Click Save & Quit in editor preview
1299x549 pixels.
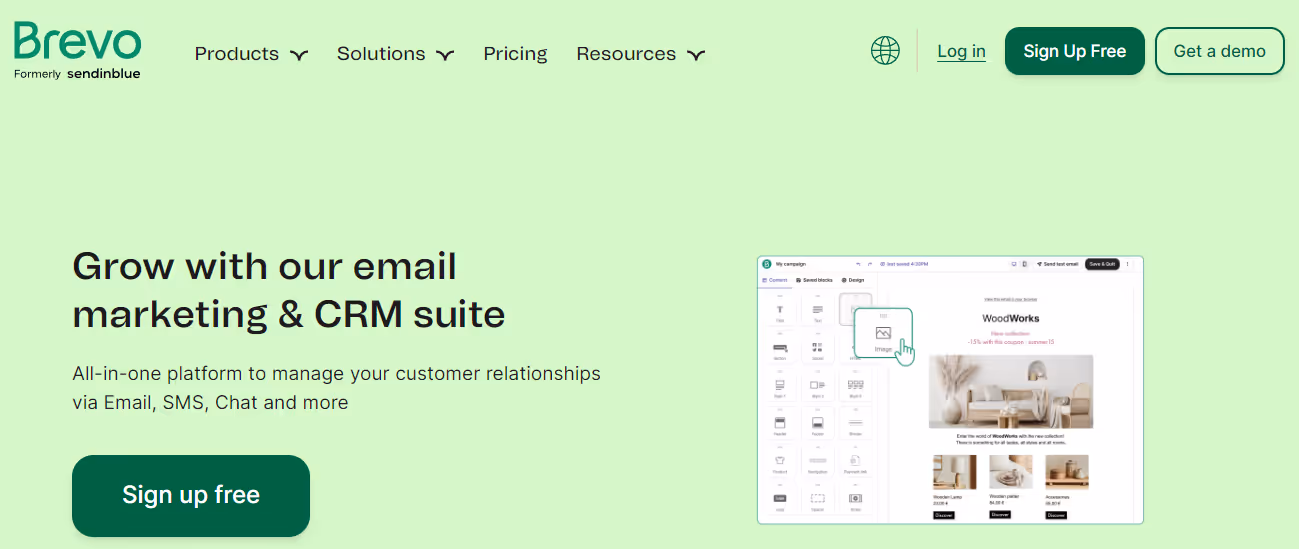pos(1102,264)
